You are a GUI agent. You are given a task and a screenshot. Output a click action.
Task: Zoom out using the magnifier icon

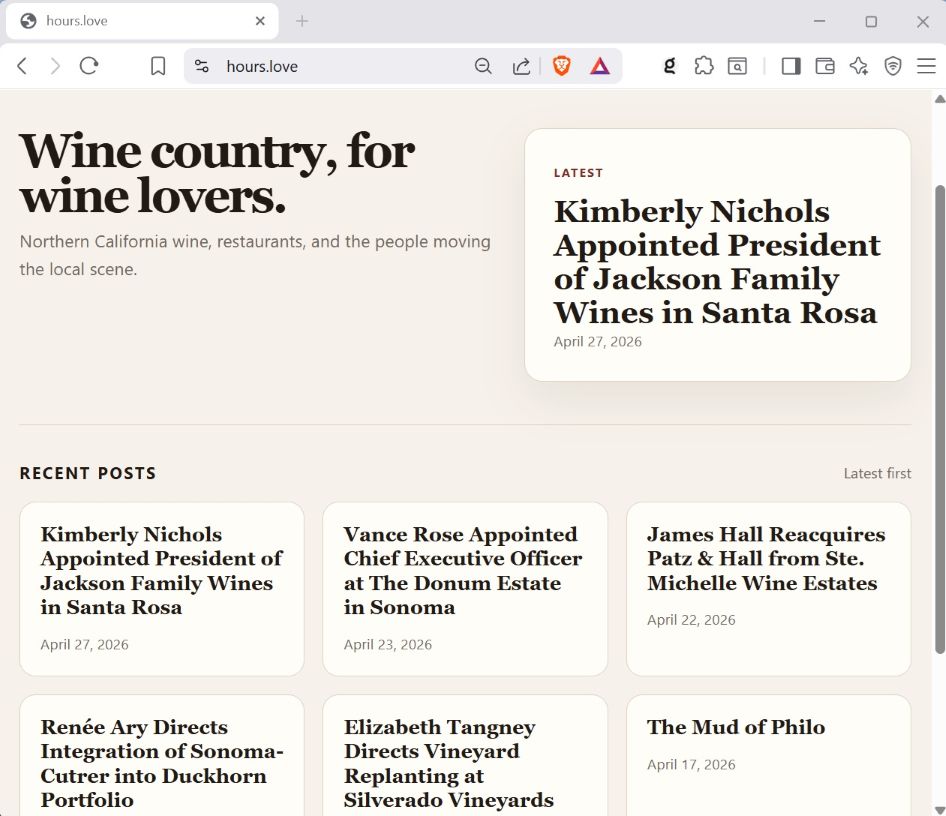coord(483,66)
